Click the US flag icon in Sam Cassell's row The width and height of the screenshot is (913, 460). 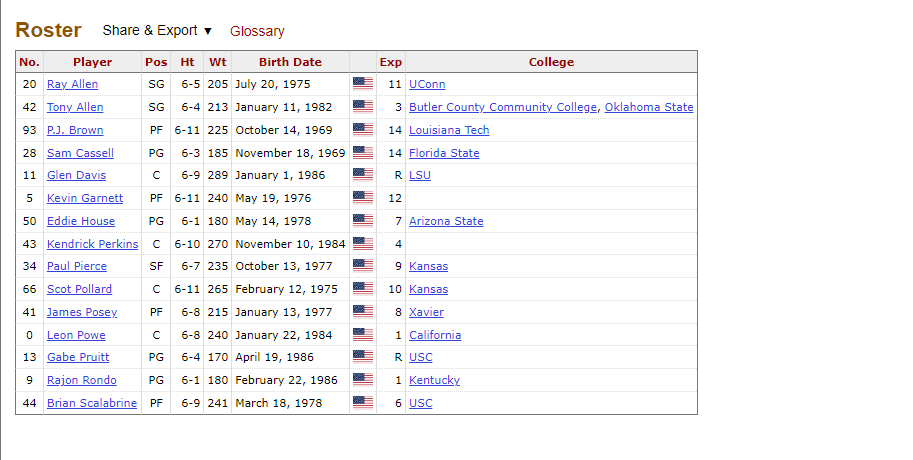click(363, 153)
